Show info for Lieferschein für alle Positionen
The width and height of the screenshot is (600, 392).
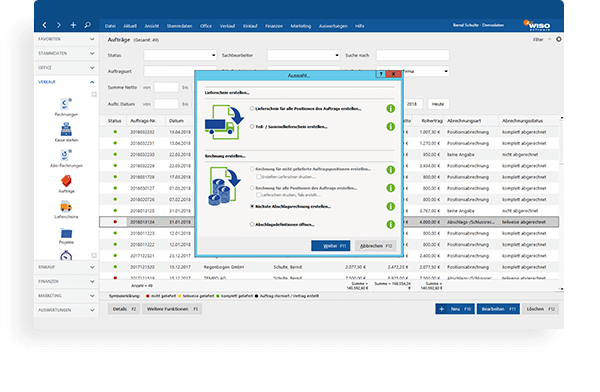click(x=390, y=109)
